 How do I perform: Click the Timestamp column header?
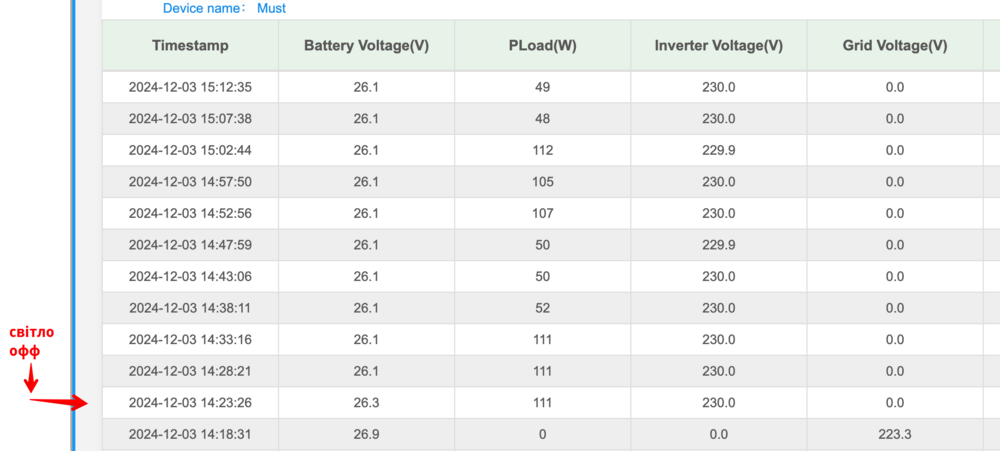click(190, 46)
